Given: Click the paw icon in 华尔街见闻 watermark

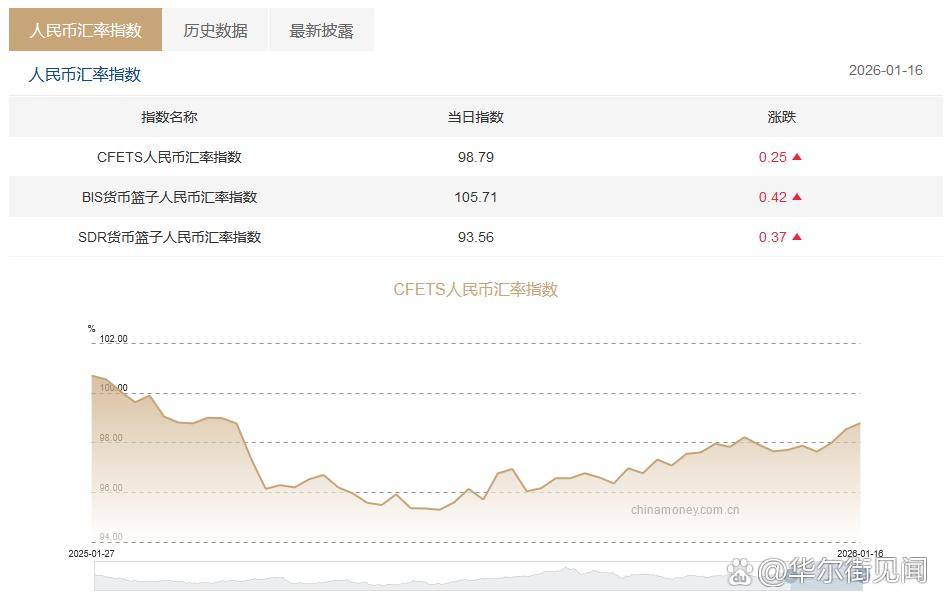Looking at the screenshot, I should click(x=740, y=571).
